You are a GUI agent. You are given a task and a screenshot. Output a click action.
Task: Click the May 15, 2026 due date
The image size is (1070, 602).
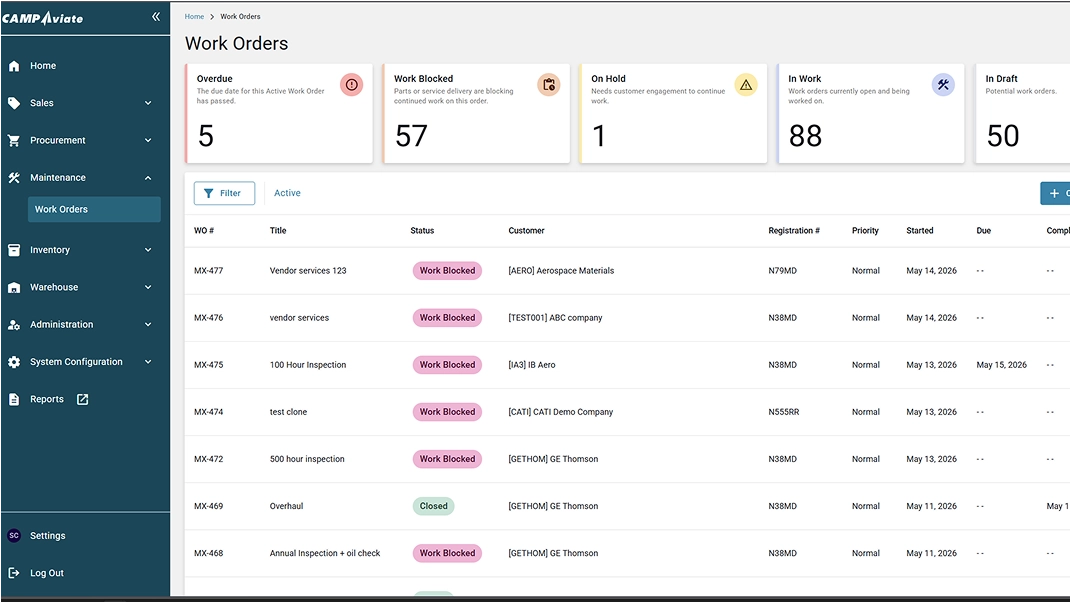1002,365
